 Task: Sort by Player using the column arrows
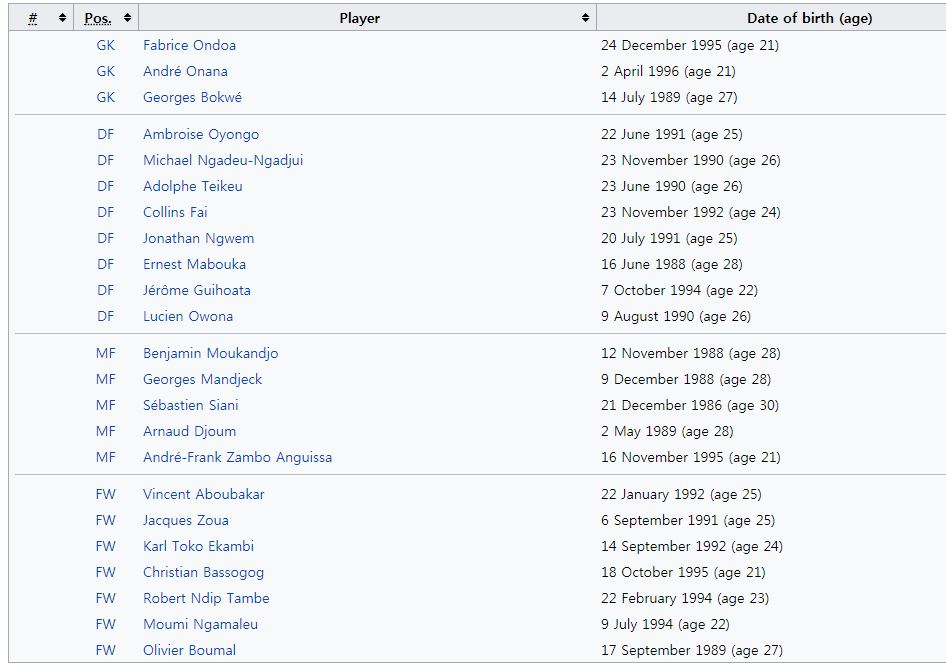coord(585,18)
